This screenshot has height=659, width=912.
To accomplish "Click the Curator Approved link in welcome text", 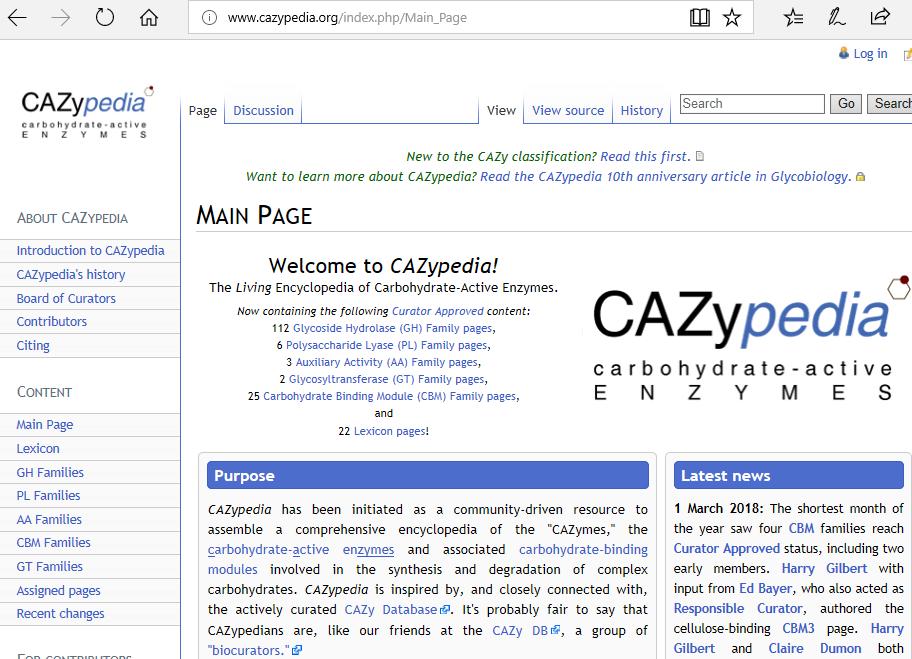I will point(437,311).
